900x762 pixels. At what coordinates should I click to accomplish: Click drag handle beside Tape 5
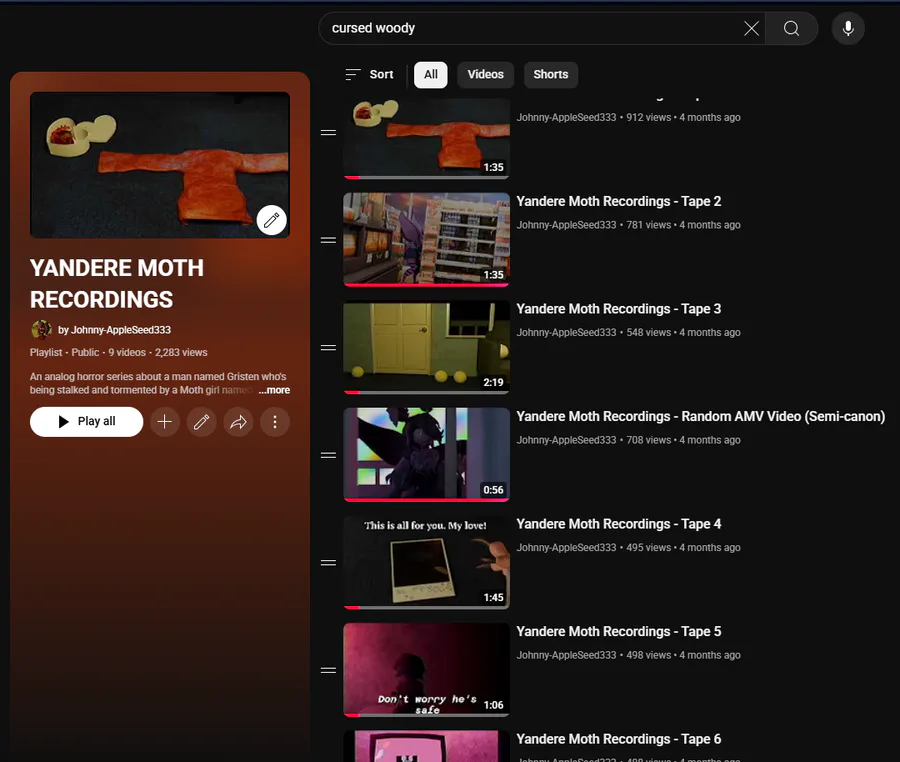(328, 670)
